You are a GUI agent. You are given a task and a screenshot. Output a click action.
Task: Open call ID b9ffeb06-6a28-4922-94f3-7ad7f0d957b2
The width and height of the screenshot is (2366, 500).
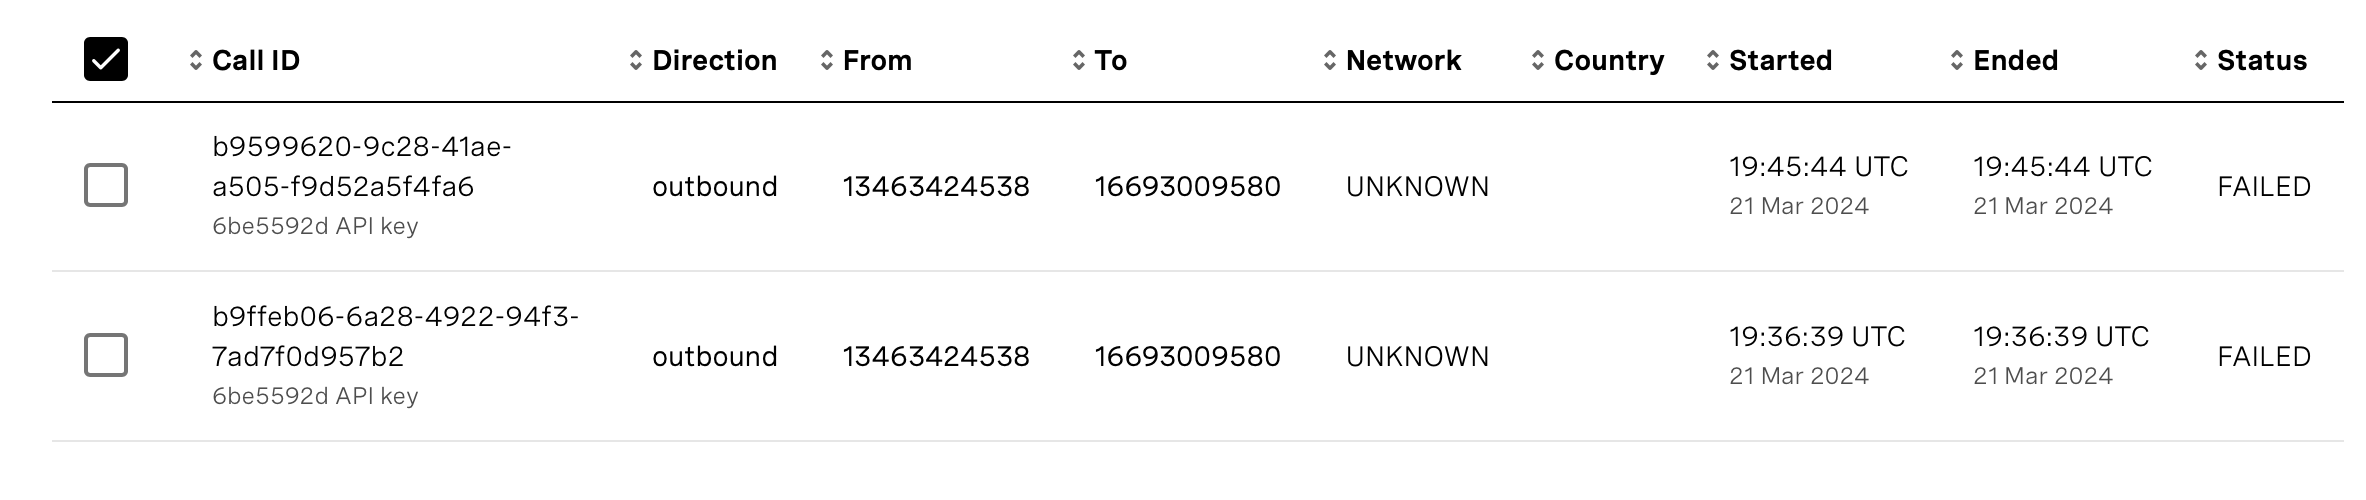pos(394,337)
